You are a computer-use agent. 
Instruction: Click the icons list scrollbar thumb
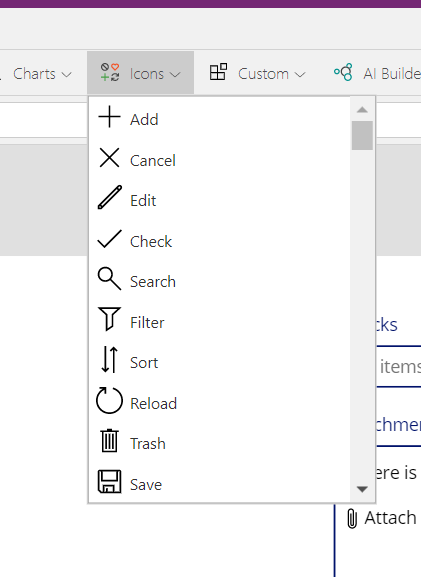362,135
